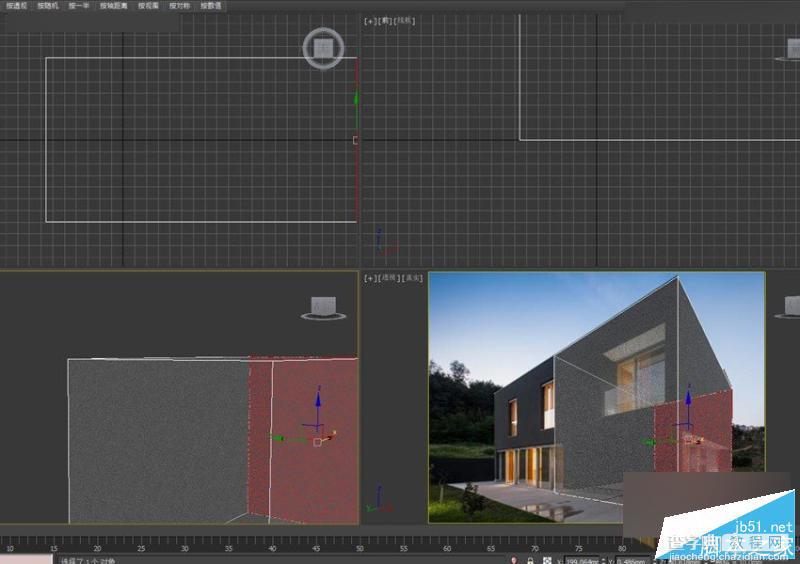
Task: Open the 按透视 selection panel
Action: pyautogui.click(x=17, y=6)
